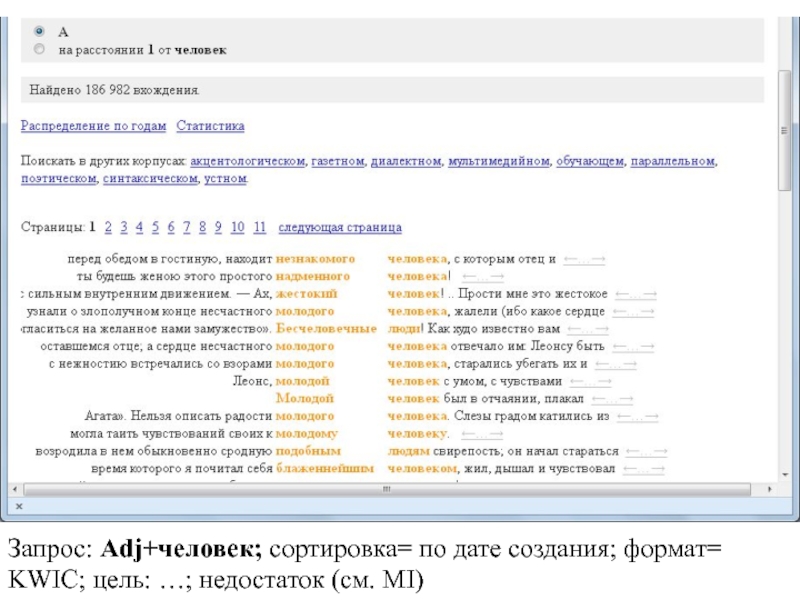Click "следующая страница" to advance

coord(340,227)
